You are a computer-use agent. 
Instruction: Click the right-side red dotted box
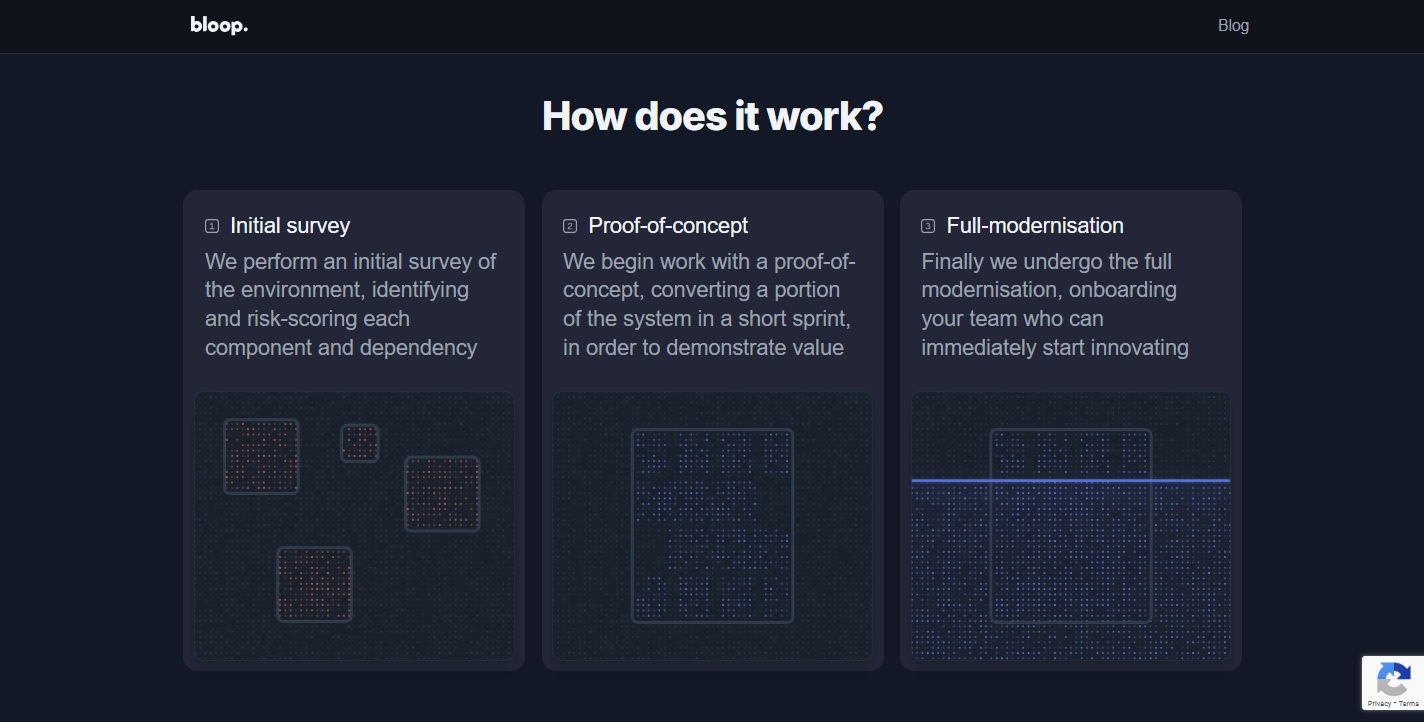click(442, 494)
